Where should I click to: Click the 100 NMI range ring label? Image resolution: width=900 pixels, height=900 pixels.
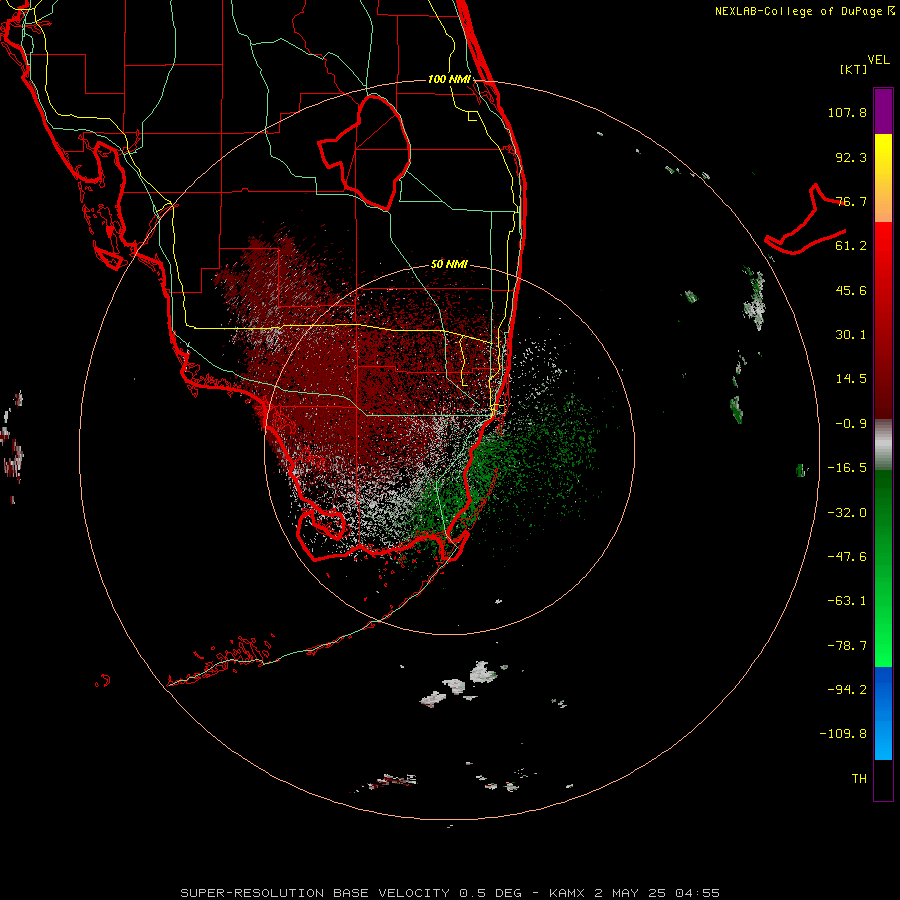(449, 79)
